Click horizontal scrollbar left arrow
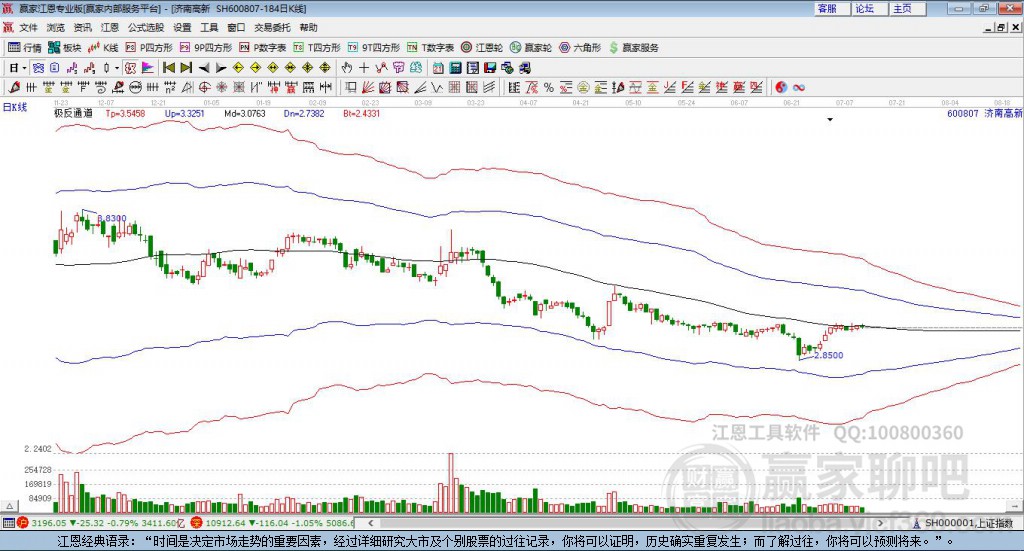The image size is (1024, 551). tap(370, 523)
